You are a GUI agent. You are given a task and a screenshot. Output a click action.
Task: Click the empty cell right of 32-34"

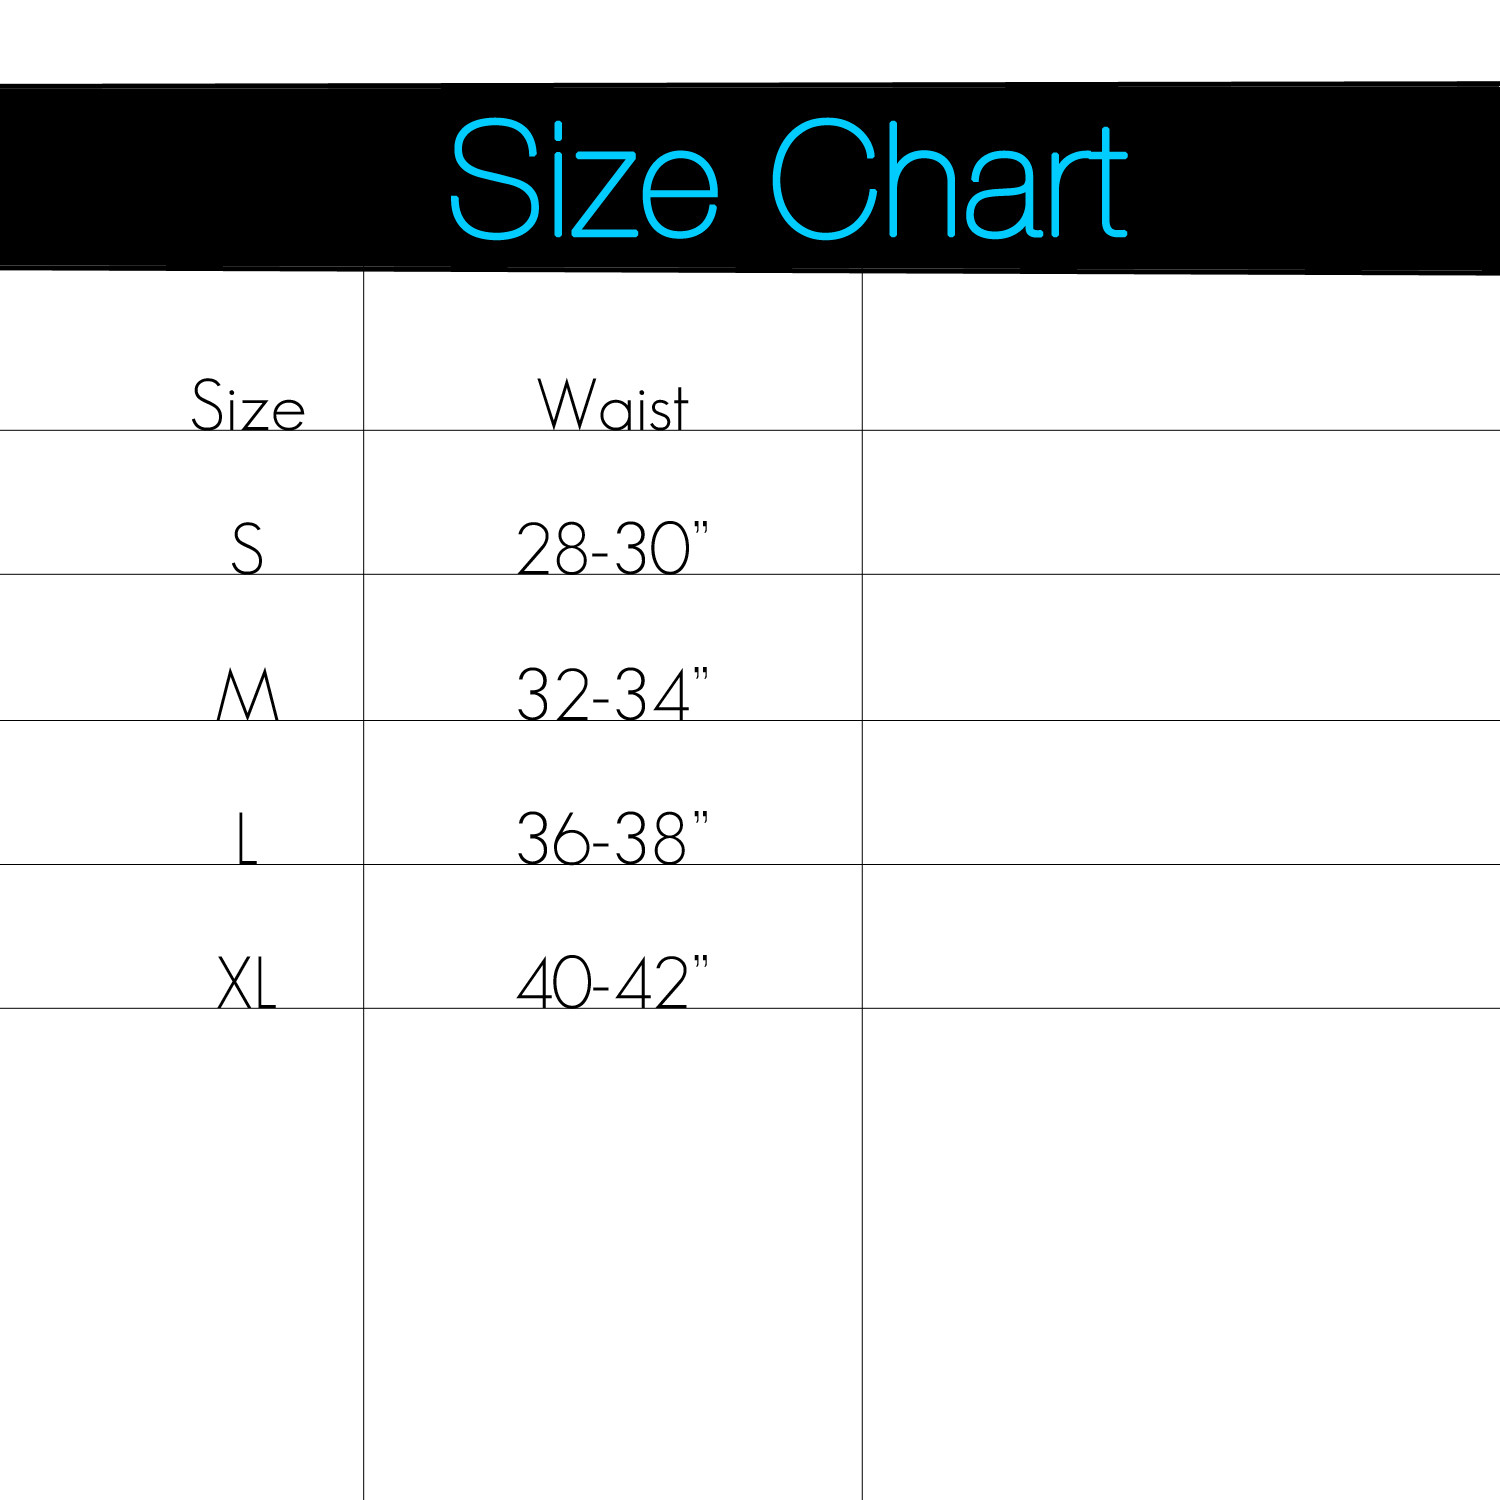click(x=1180, y=648)
